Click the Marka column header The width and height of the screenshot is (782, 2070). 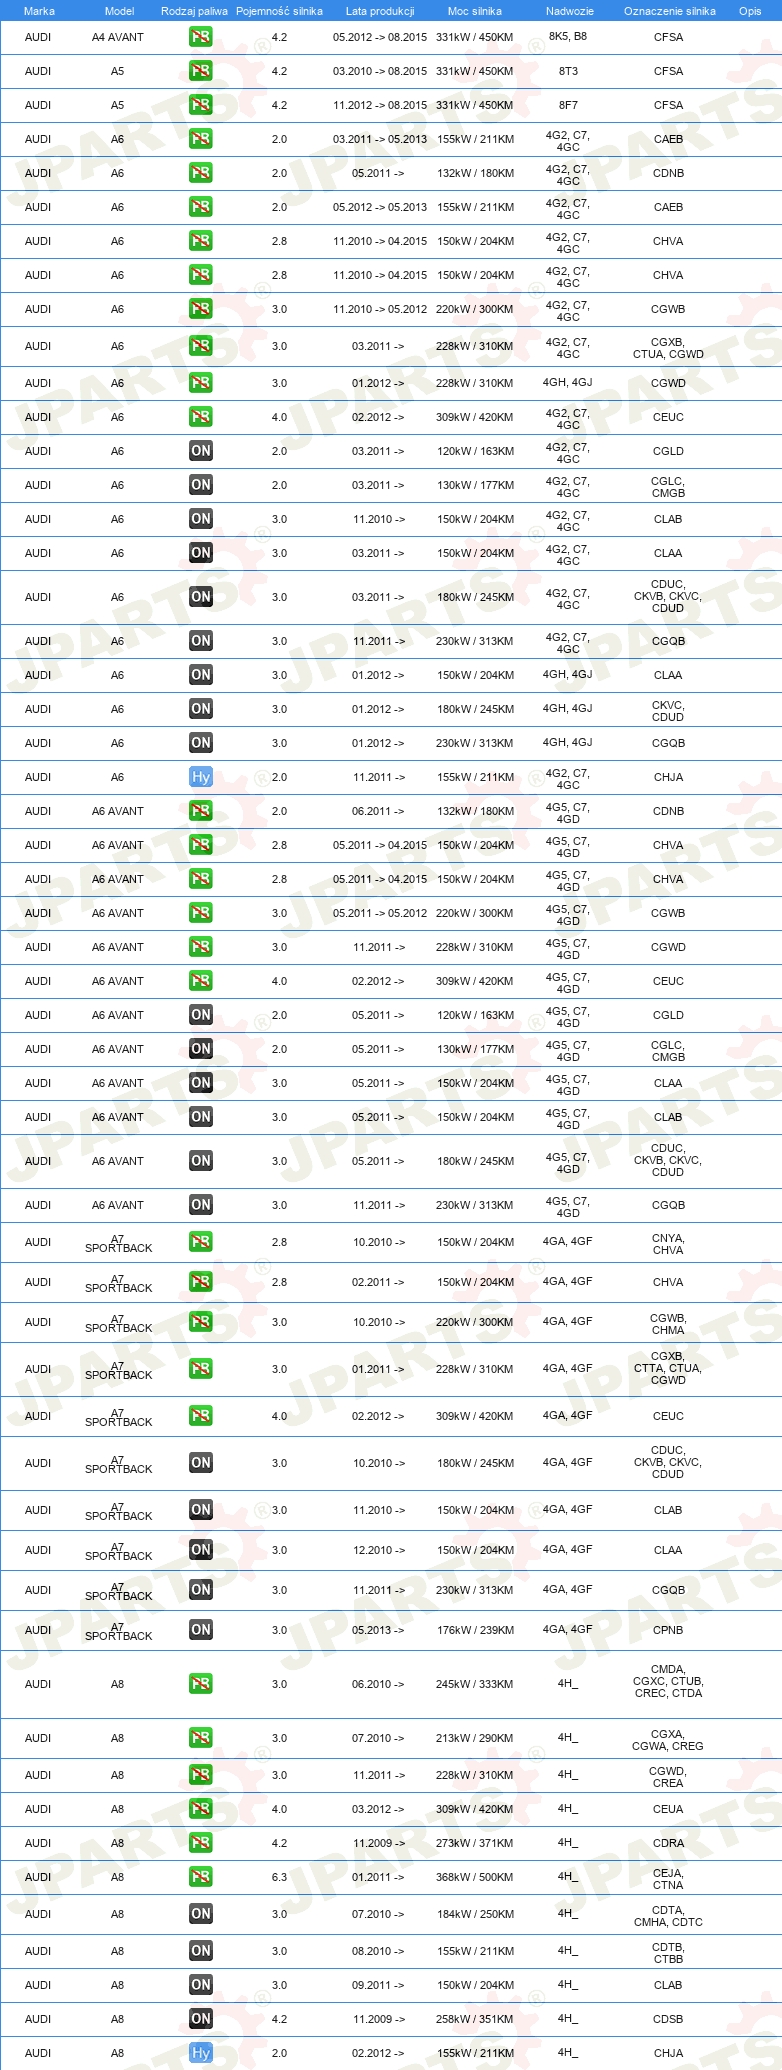(39, 11)
